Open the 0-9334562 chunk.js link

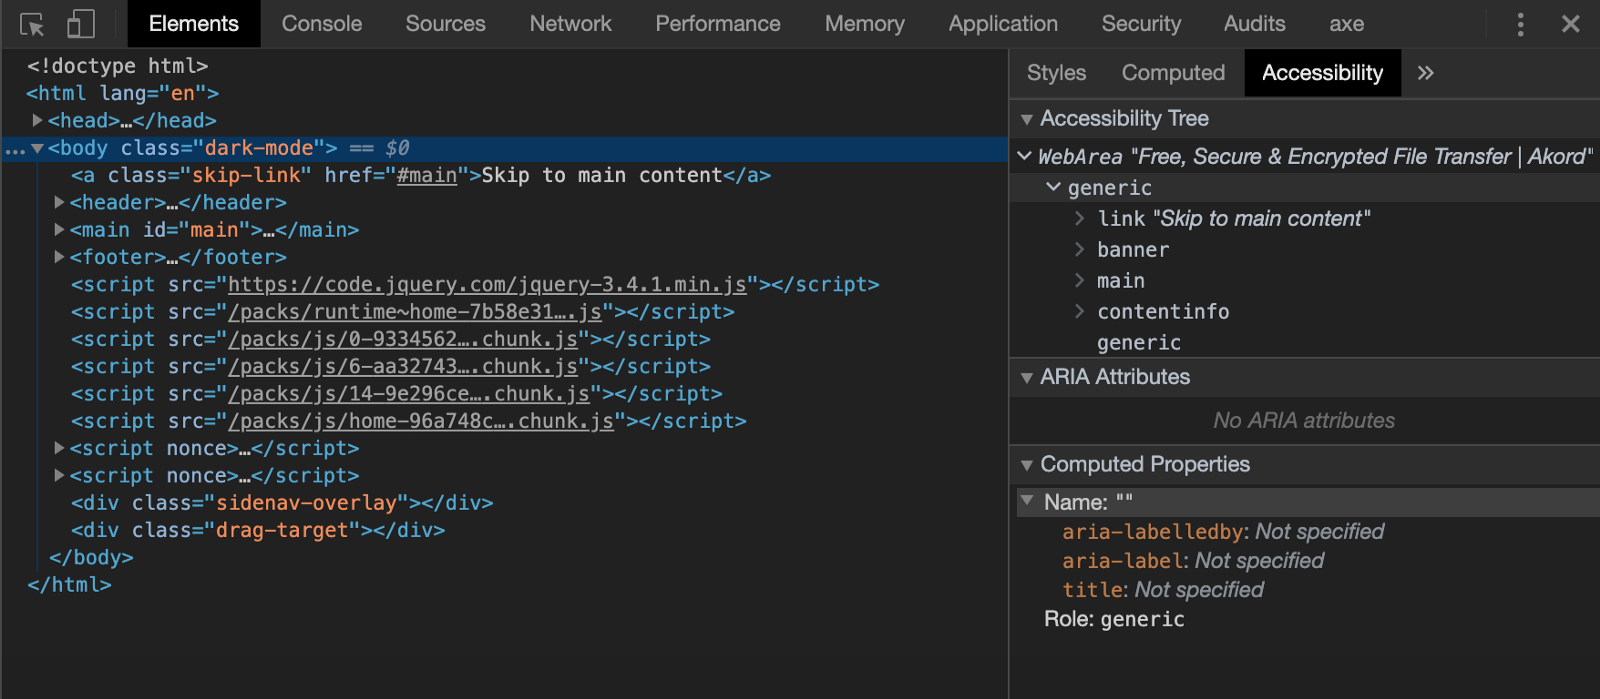(403, 339)
